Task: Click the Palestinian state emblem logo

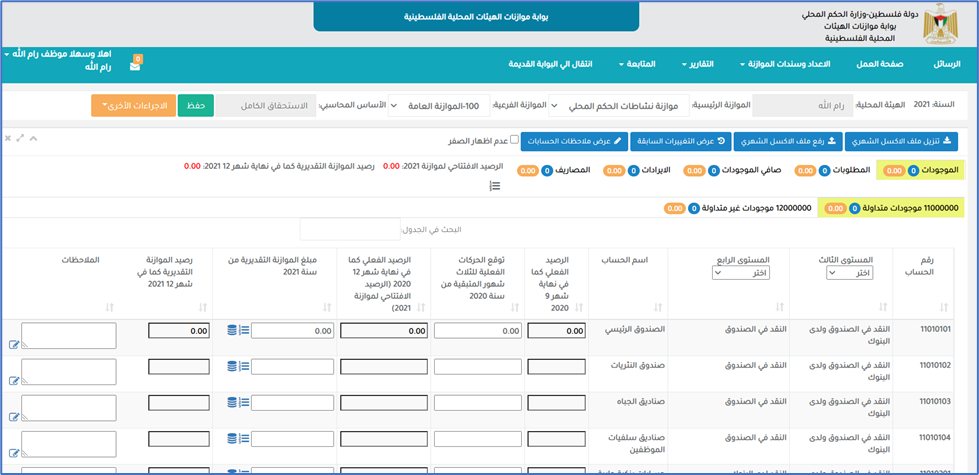Action: pyautogui.click(x=939, y=24)
